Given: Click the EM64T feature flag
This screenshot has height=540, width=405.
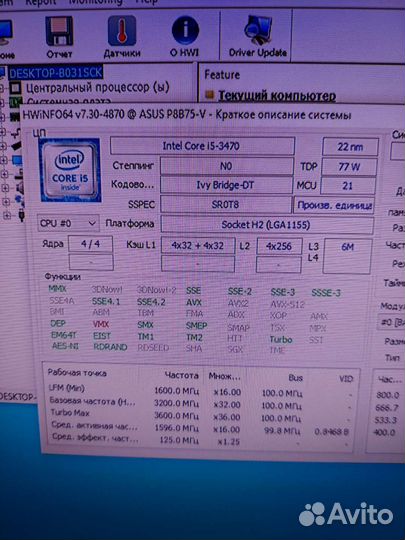Looking at the screenshot, I should click(63, 335).
